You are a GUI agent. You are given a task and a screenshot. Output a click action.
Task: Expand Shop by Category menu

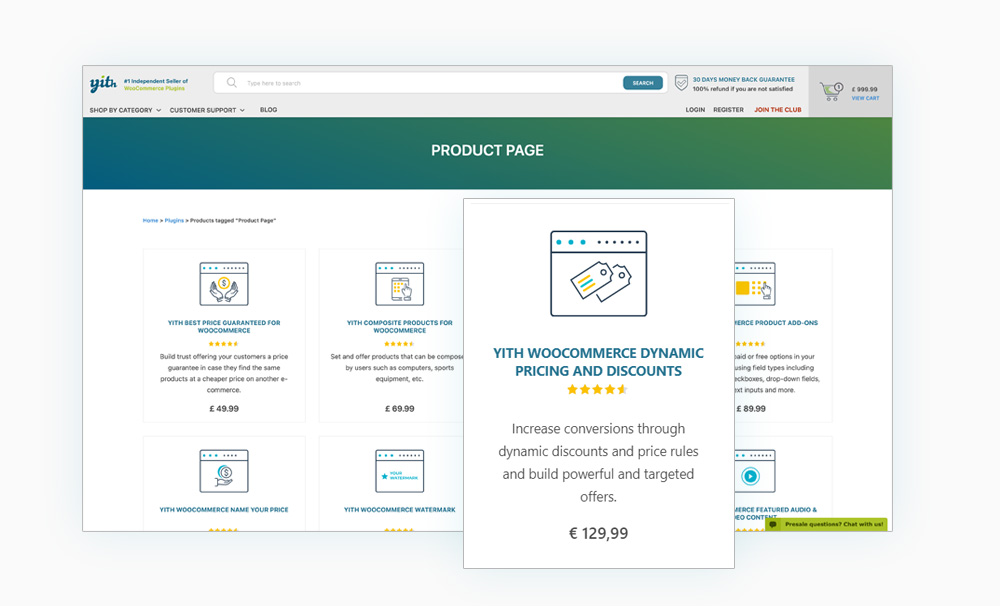125,110
